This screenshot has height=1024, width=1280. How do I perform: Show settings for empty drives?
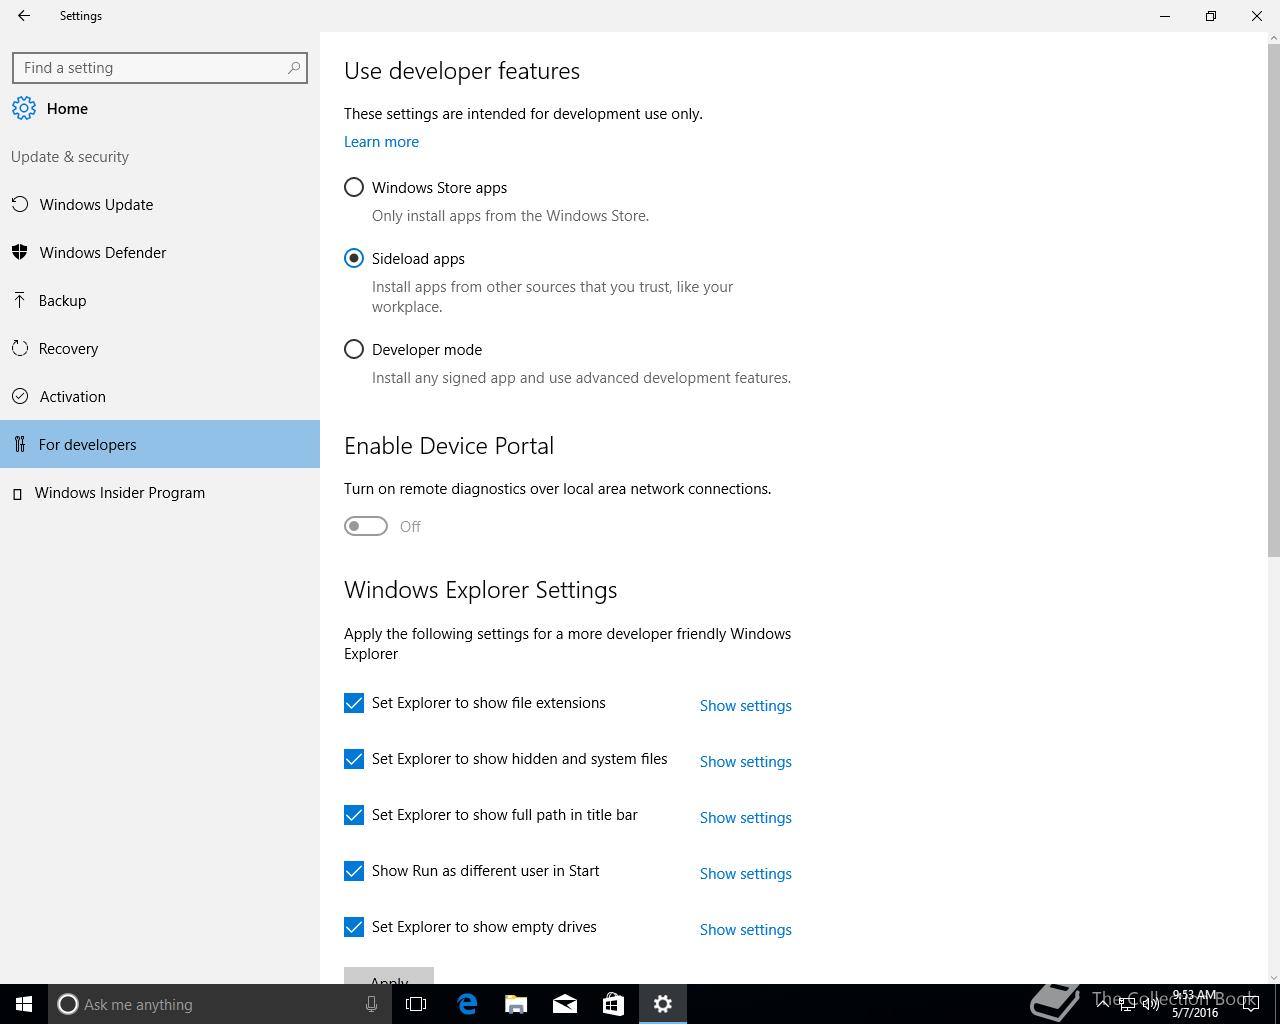pyautogui.click(x=745, y=930)
